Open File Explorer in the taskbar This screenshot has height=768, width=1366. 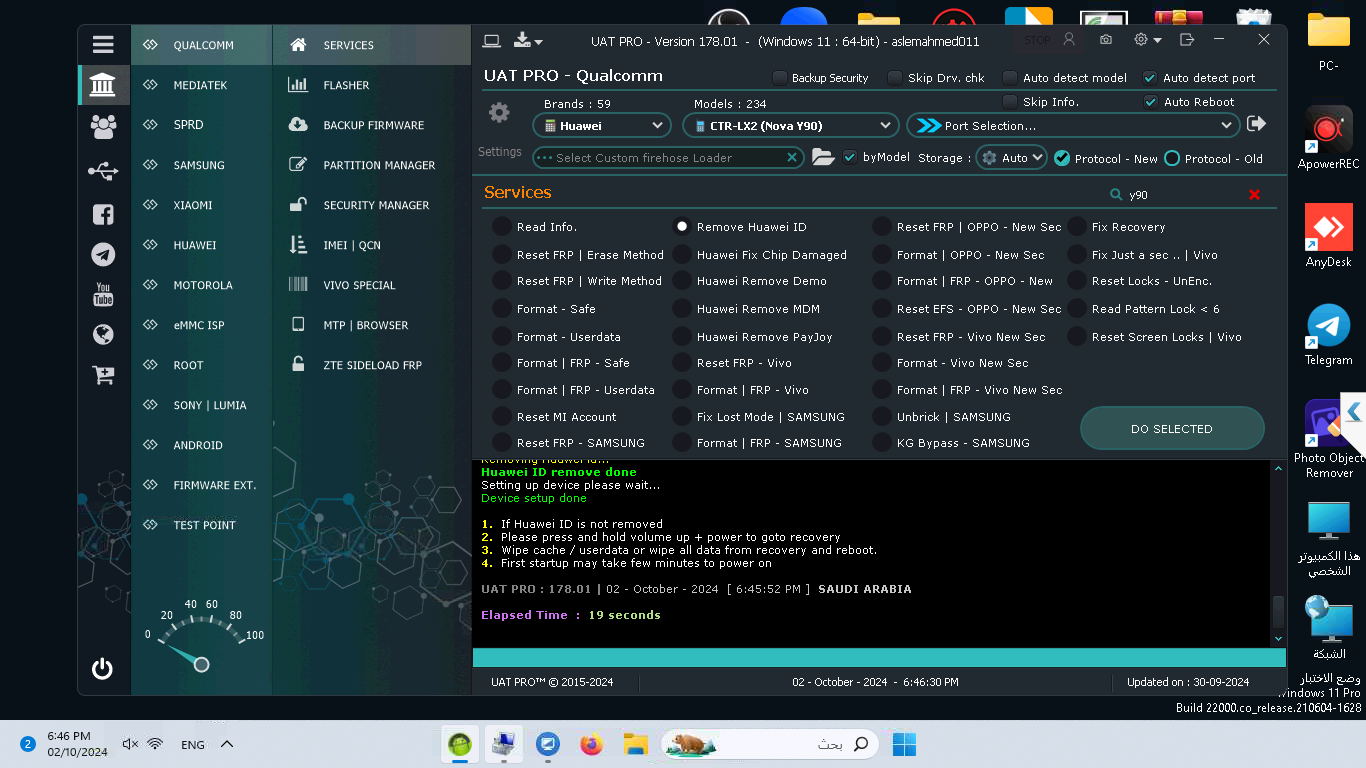635,744
